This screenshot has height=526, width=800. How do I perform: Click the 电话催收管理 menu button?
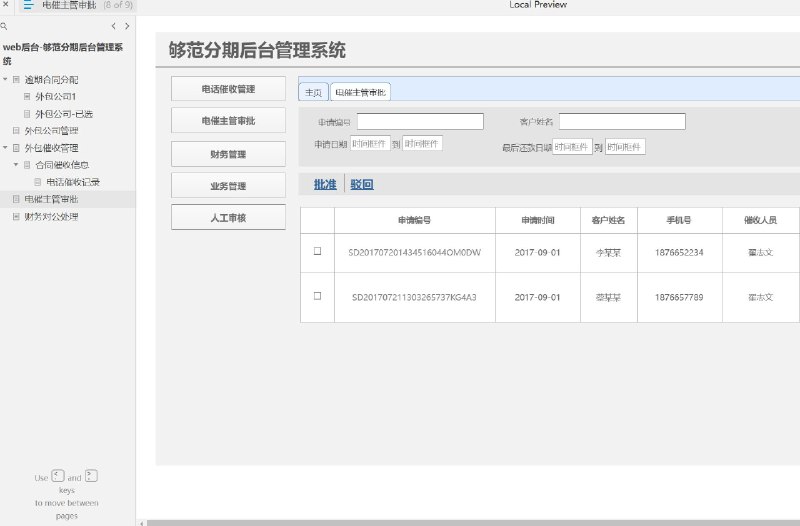pos(228,89)
